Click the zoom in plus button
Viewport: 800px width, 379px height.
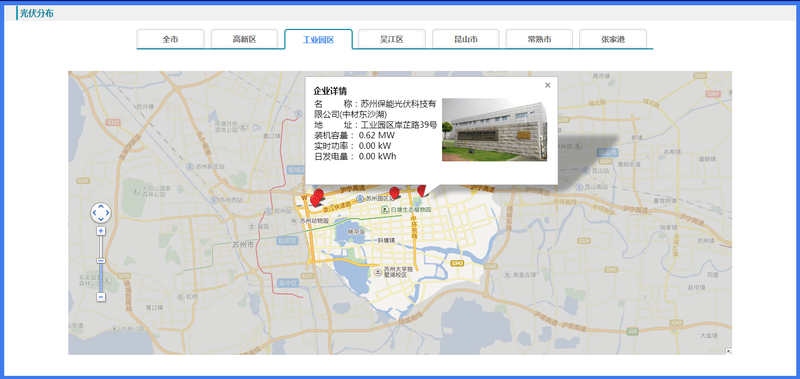(101, 231)
